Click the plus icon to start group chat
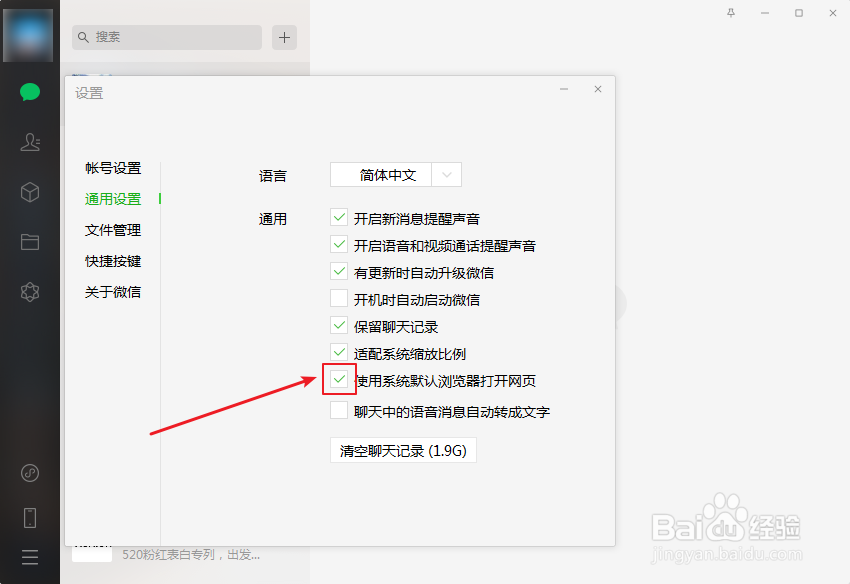850x584 pixels. pos(284,37)
